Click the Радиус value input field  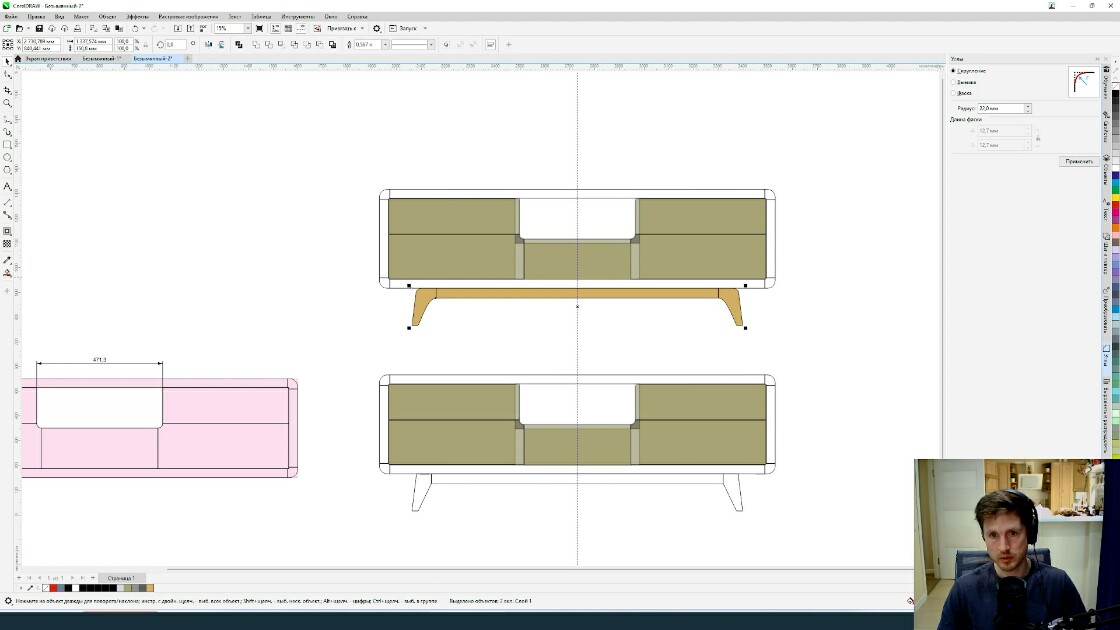(1001, 108)
